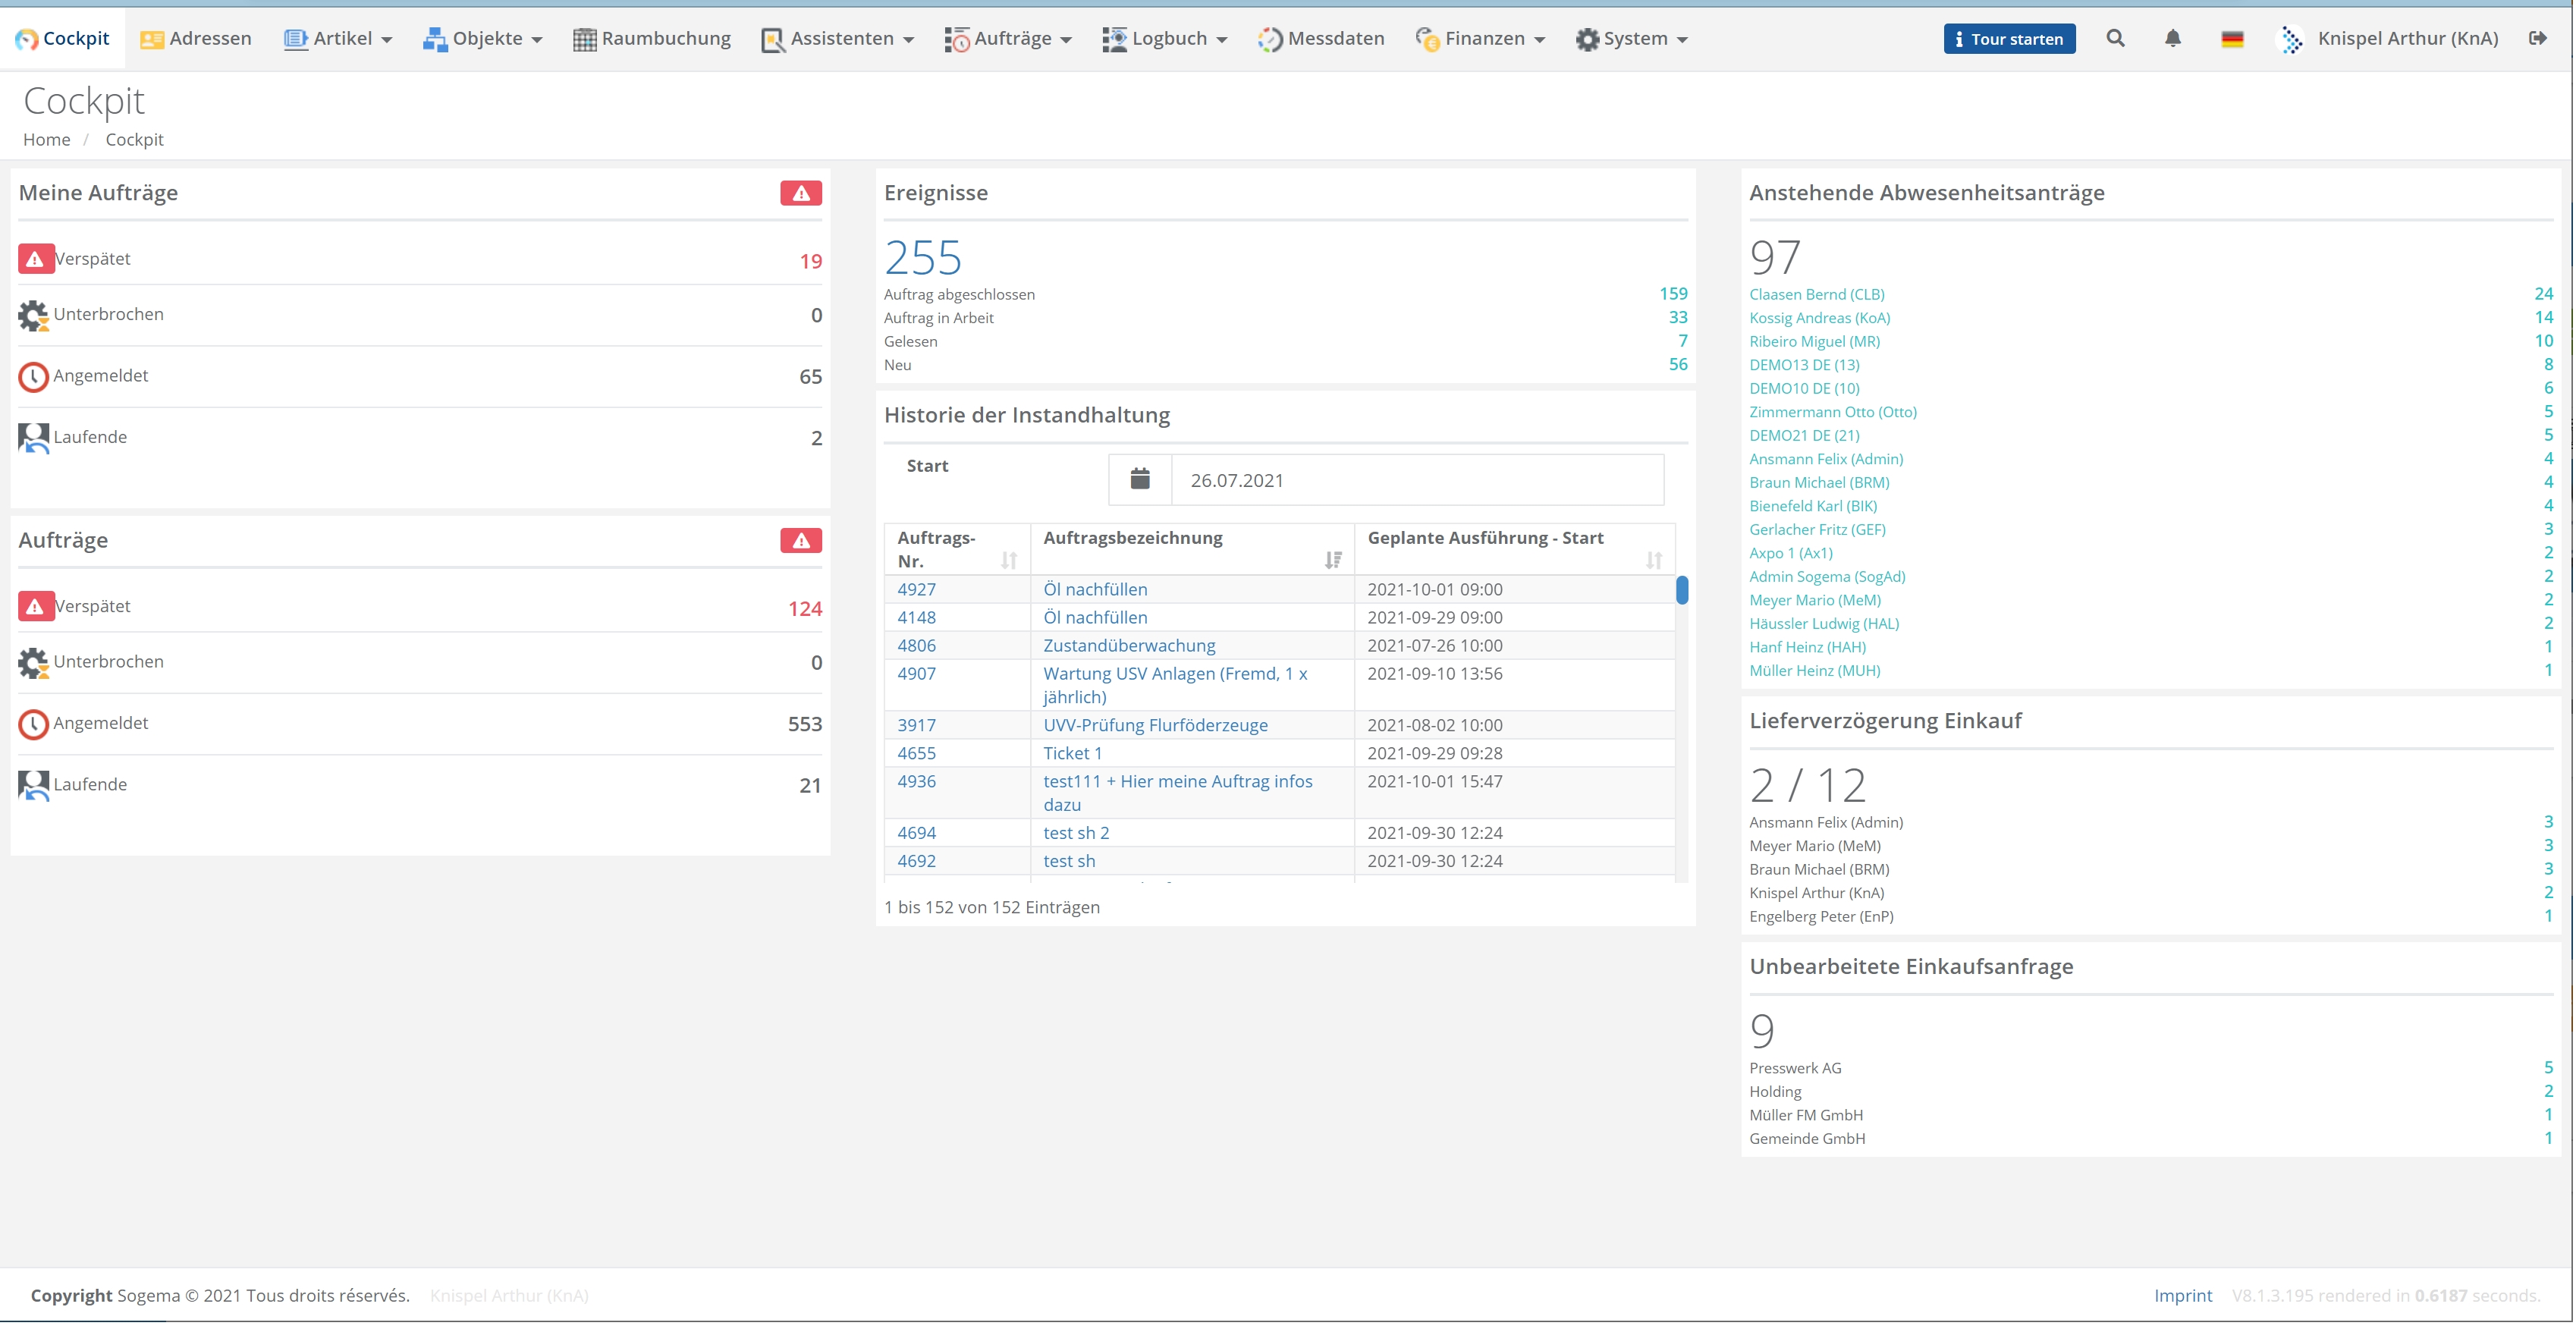Click the logout icon at top right
The height and width of the screenshot is (1329, 2576).
[2538, 38]
